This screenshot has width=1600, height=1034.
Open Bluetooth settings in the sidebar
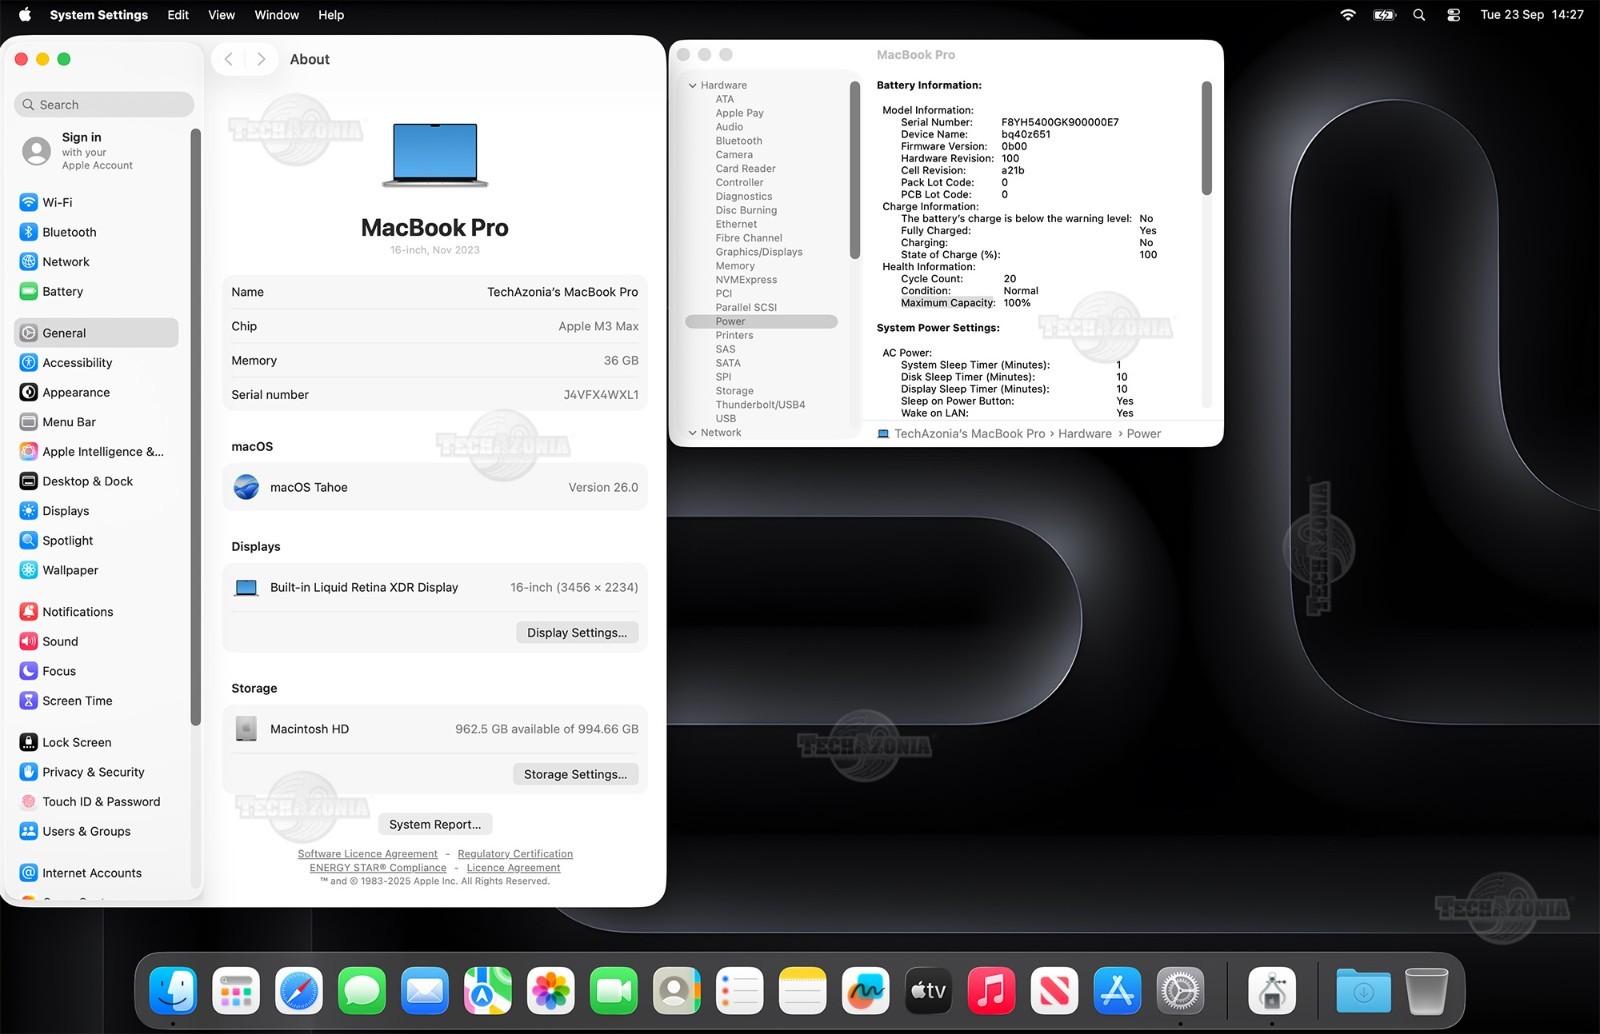[97, 232]
